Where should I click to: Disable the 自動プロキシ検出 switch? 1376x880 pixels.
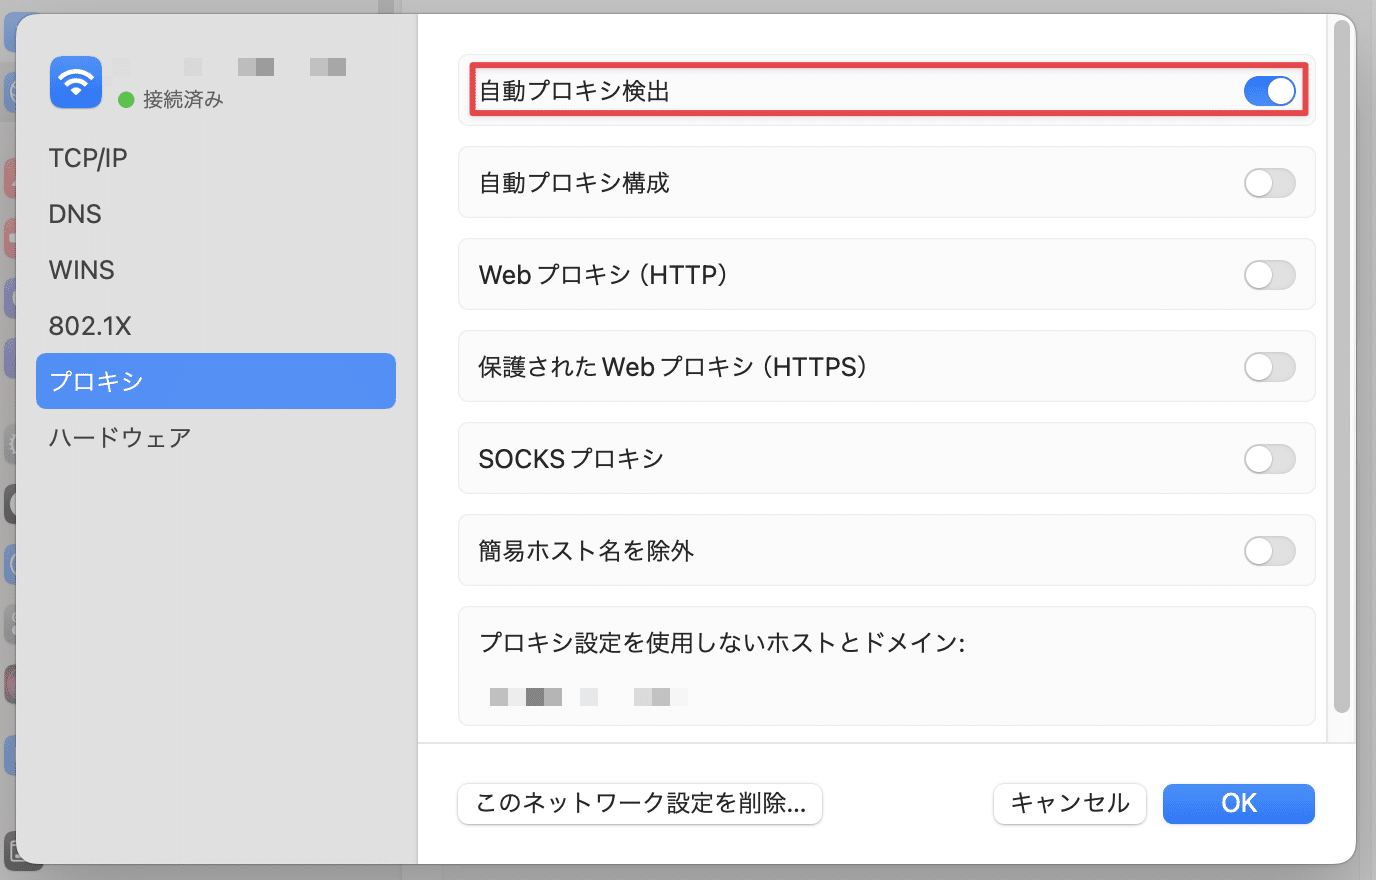(x=1268, y=91)
